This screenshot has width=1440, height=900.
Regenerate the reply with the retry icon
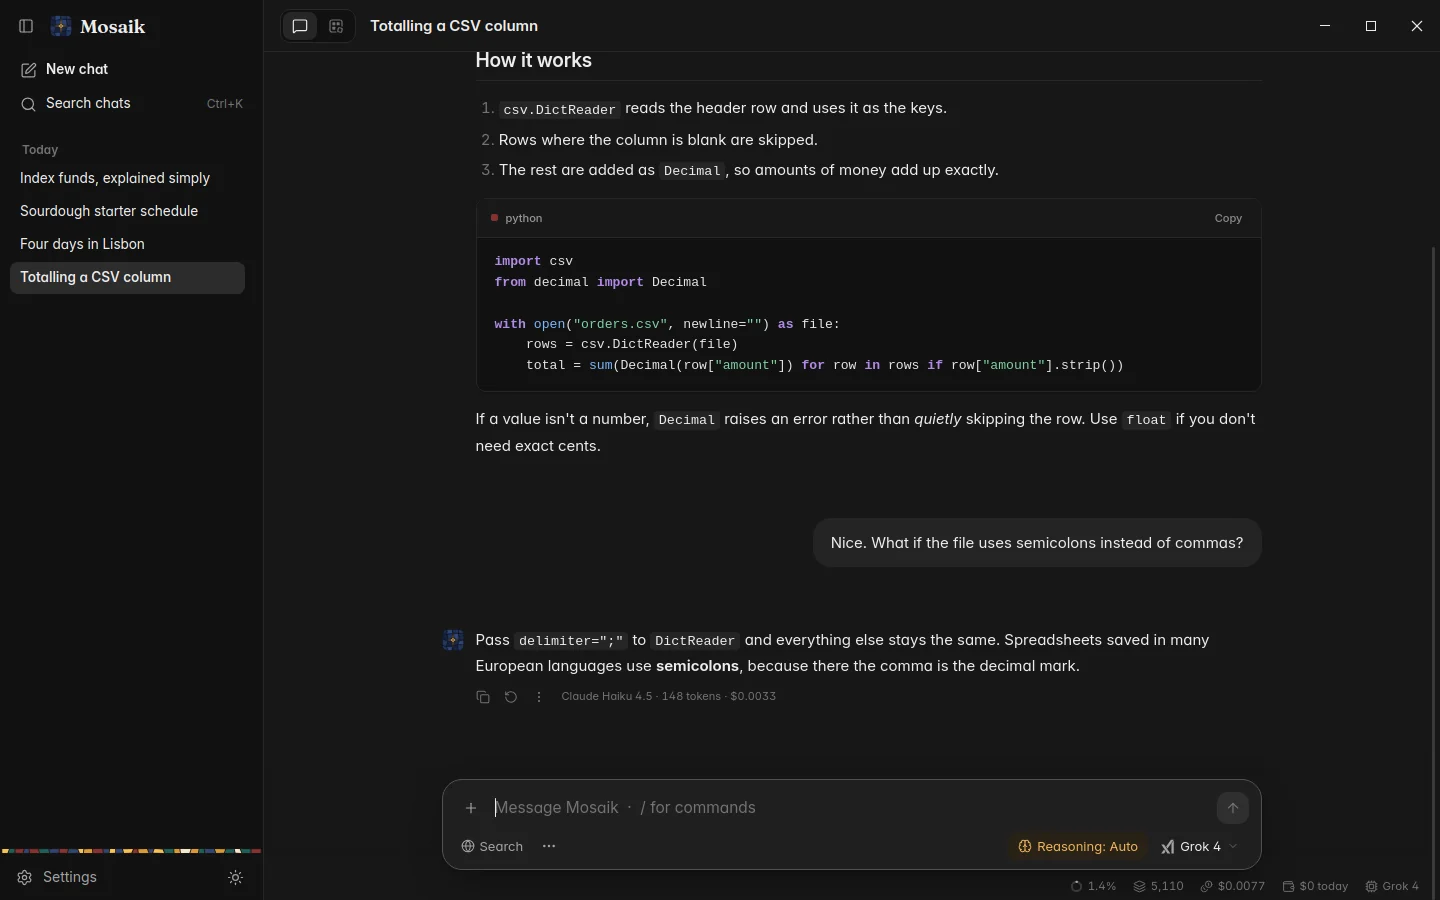511,697
